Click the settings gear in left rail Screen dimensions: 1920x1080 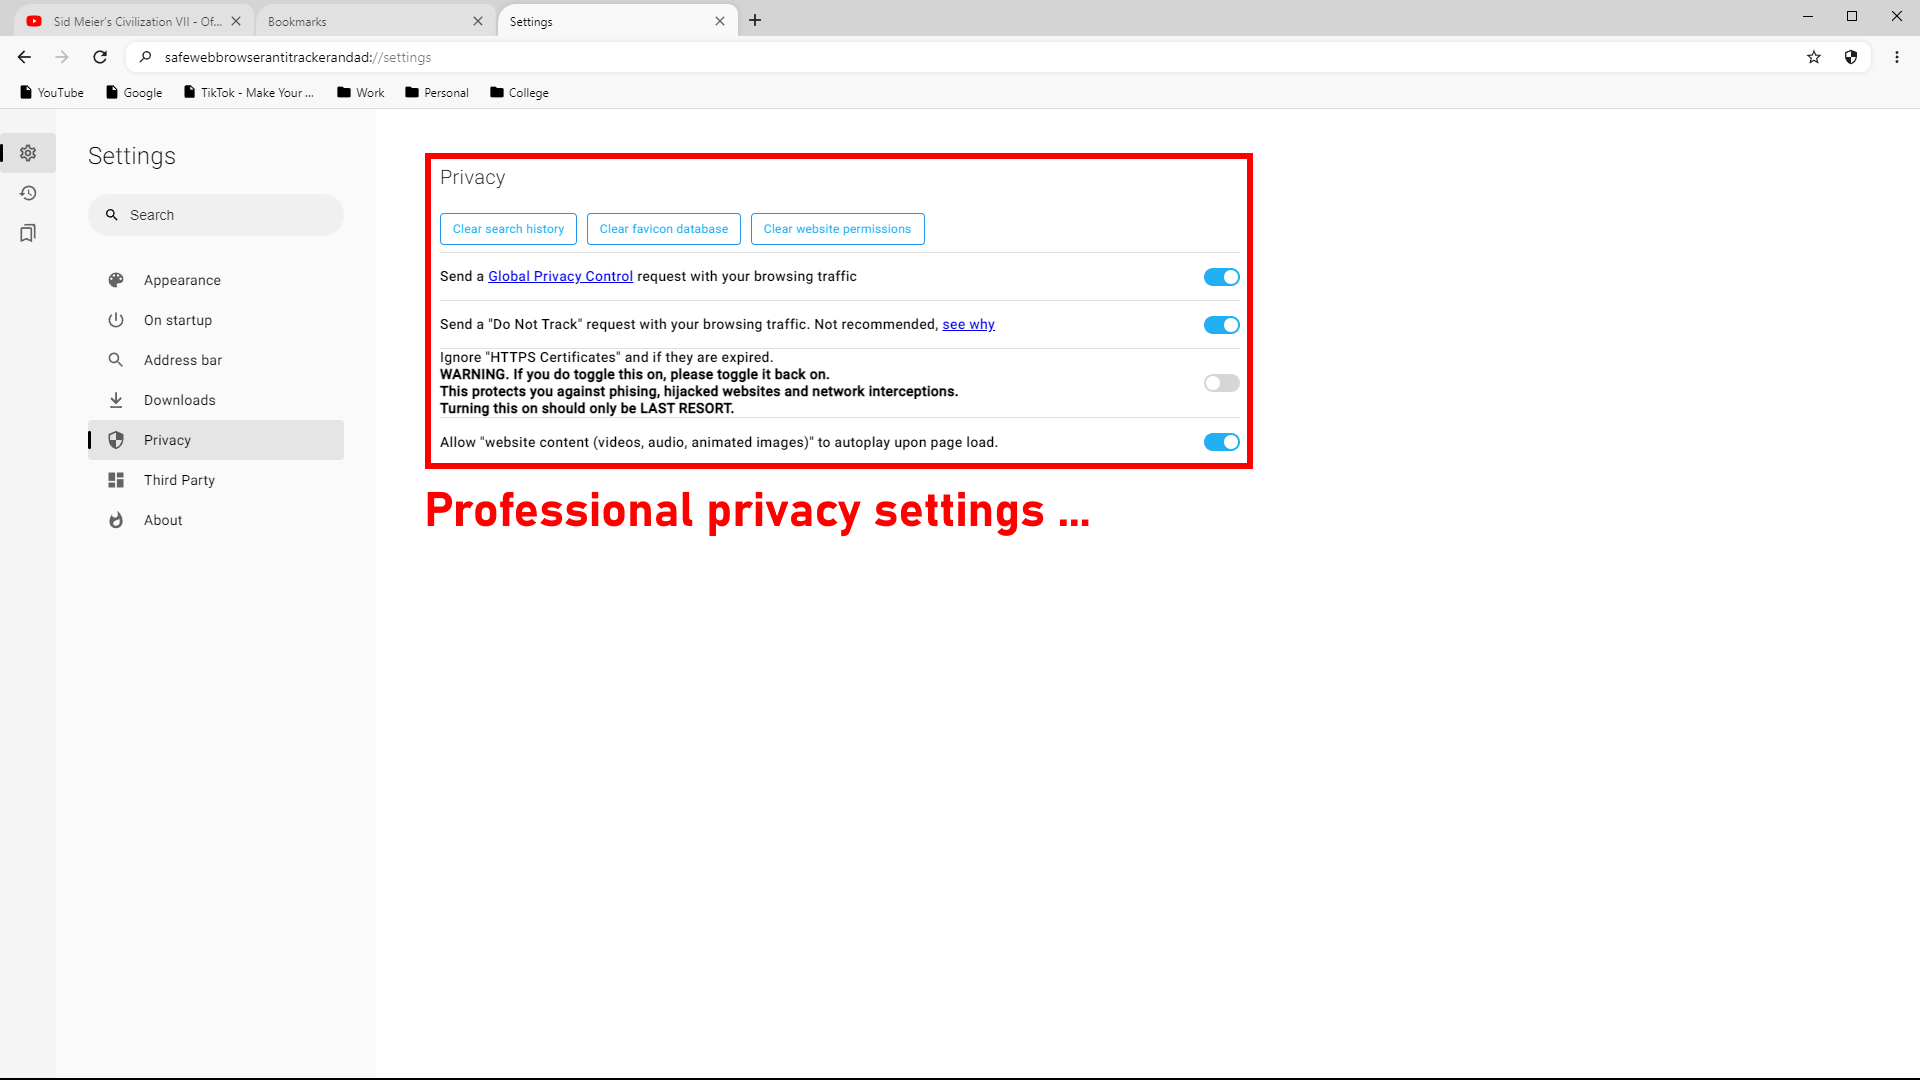pos(28,153)
